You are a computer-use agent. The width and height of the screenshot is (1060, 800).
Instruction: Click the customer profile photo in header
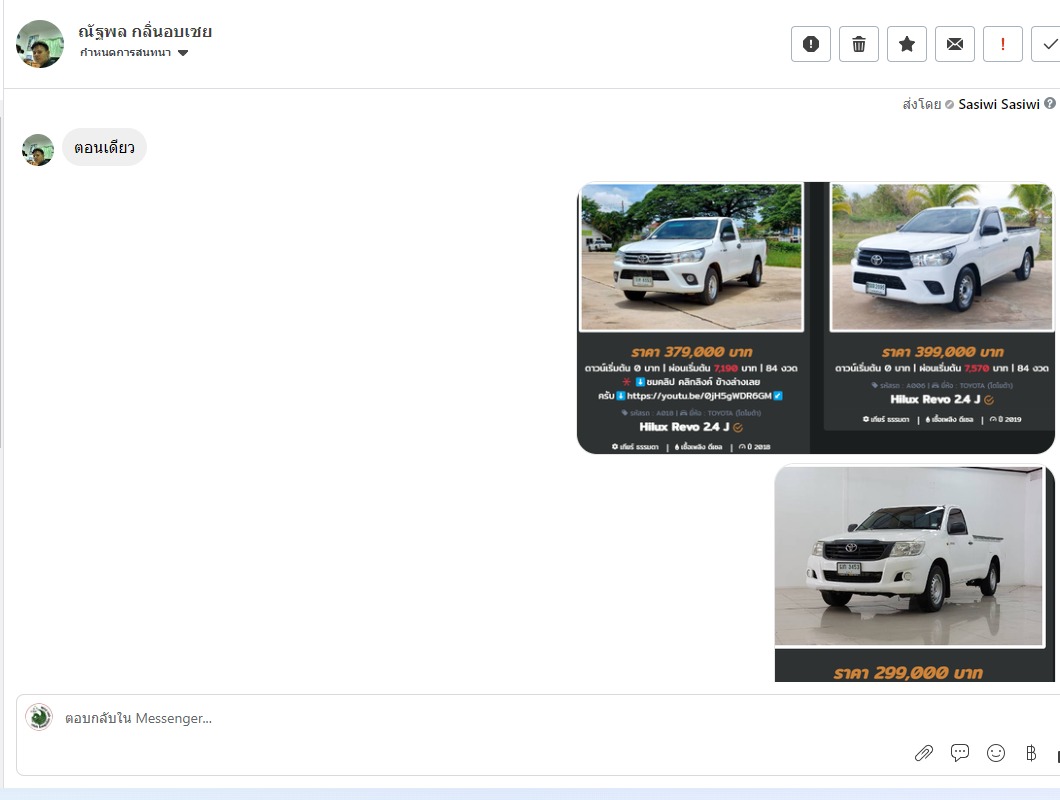coord(40,44)
